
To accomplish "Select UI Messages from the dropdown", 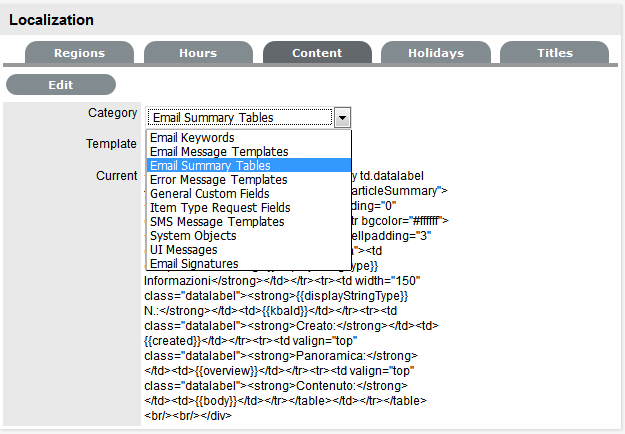I will pos(184,250).
